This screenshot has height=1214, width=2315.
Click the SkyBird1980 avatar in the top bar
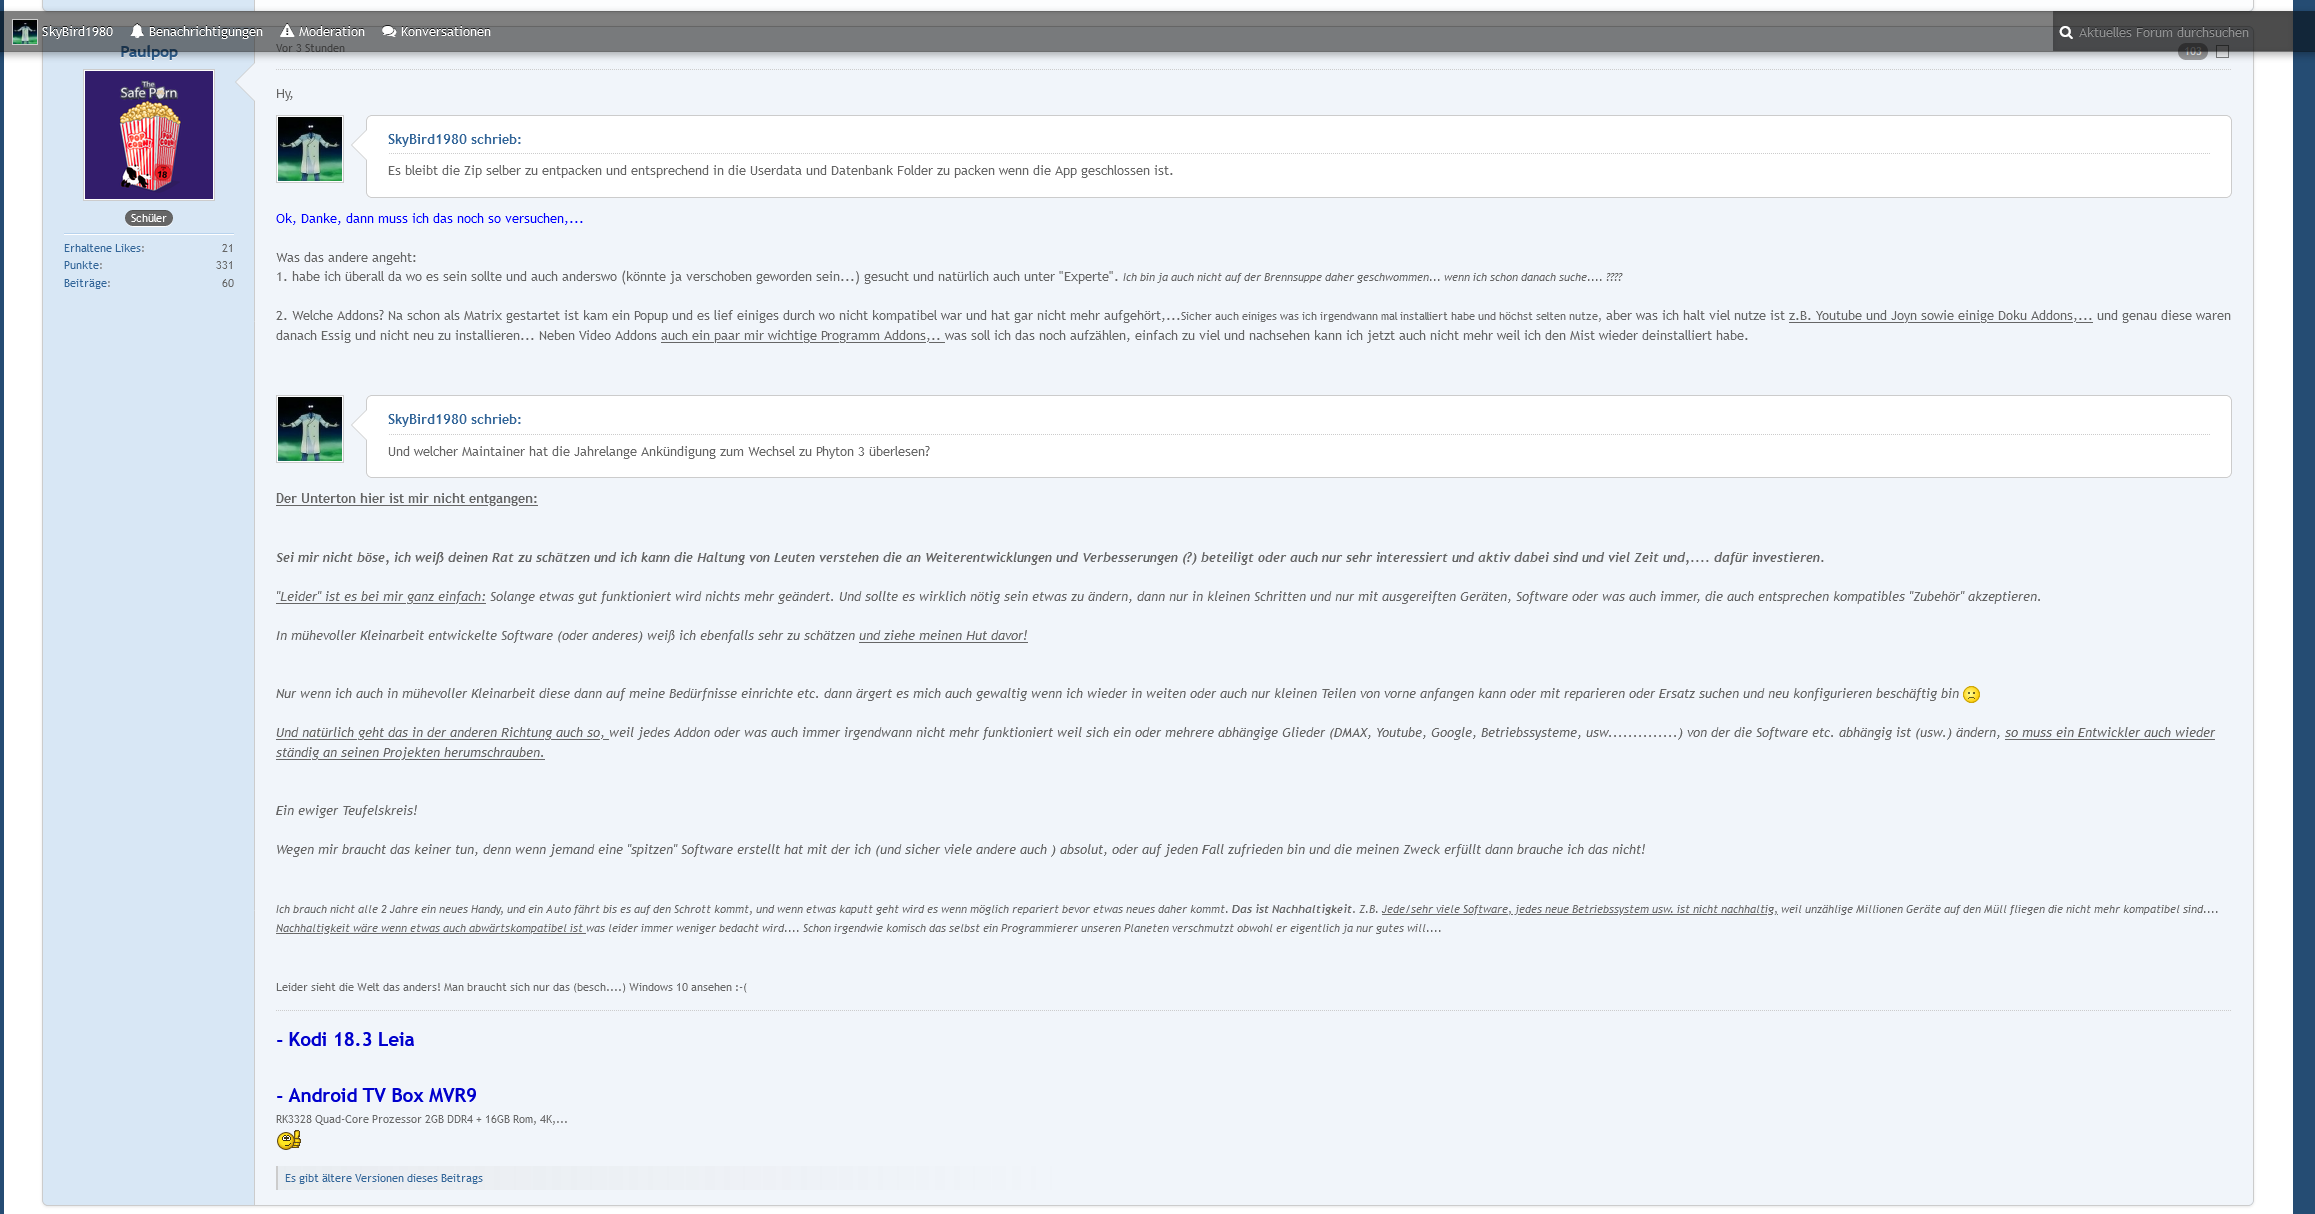[24, 32]
